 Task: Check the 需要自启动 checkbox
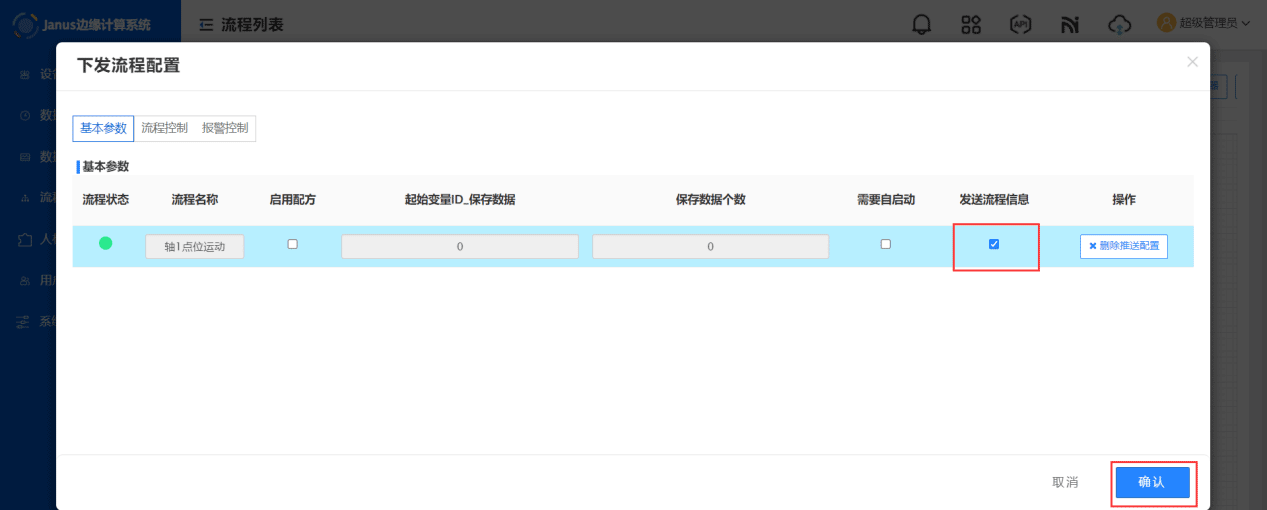point(885,244)
